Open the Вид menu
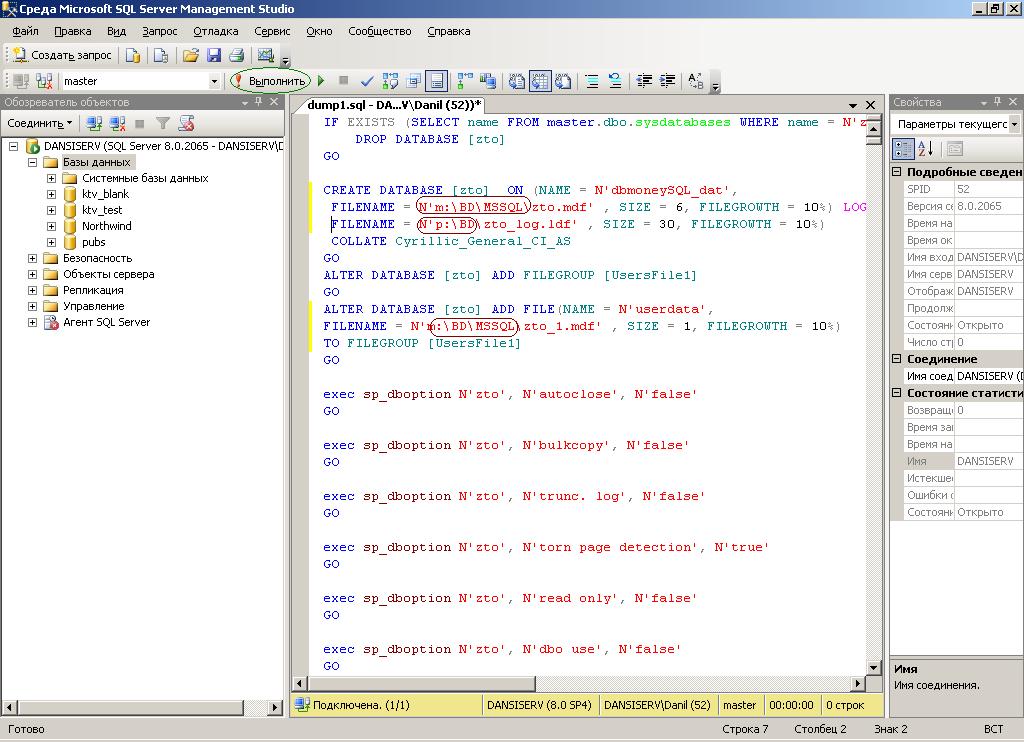1024x742 pixels. click(116, 31)
